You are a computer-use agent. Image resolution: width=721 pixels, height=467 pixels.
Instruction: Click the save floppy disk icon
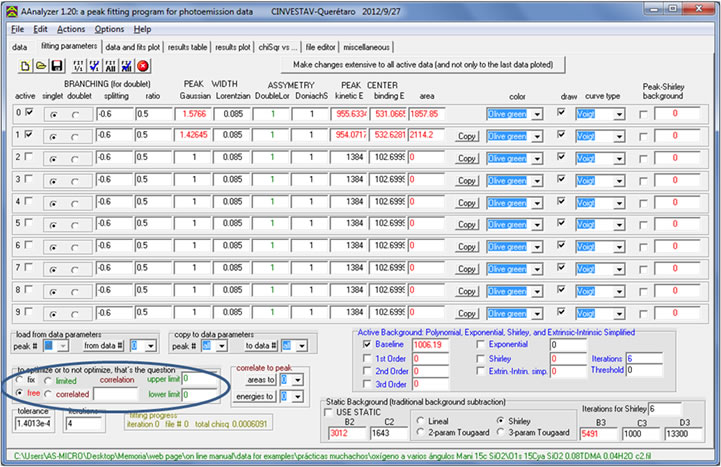58,66
